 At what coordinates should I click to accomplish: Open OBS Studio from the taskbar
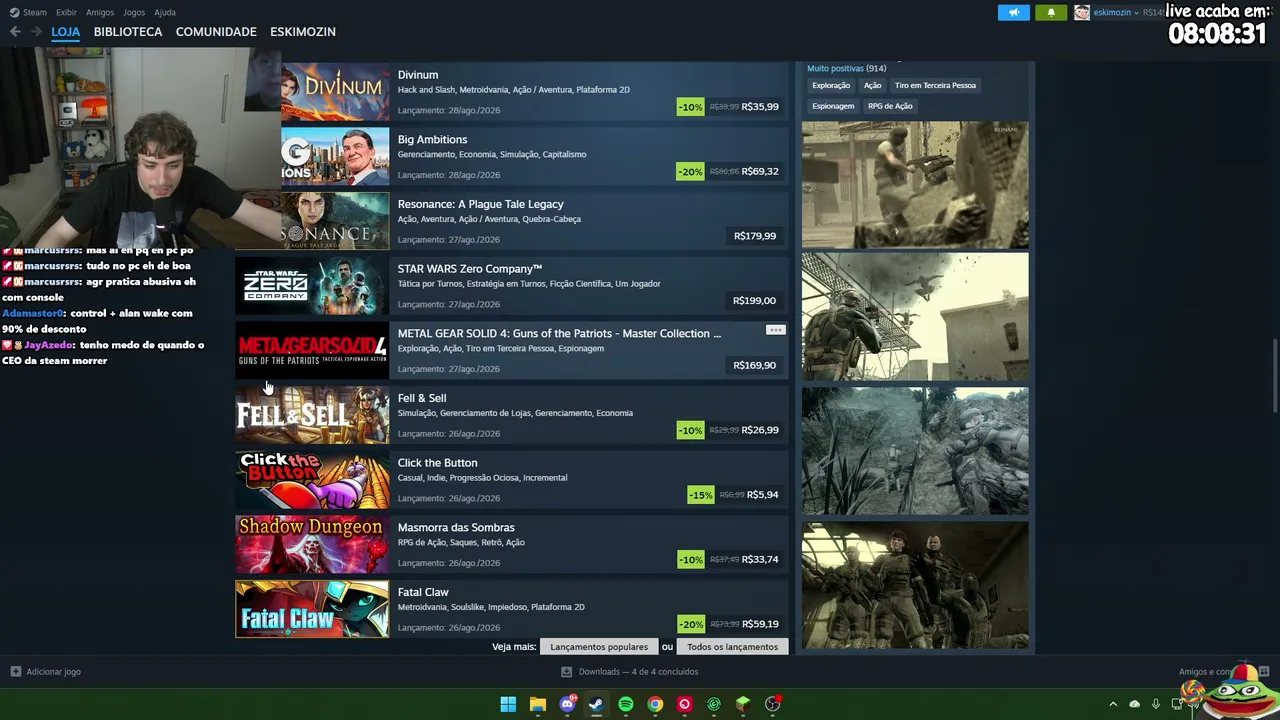[x=772, y=704]
